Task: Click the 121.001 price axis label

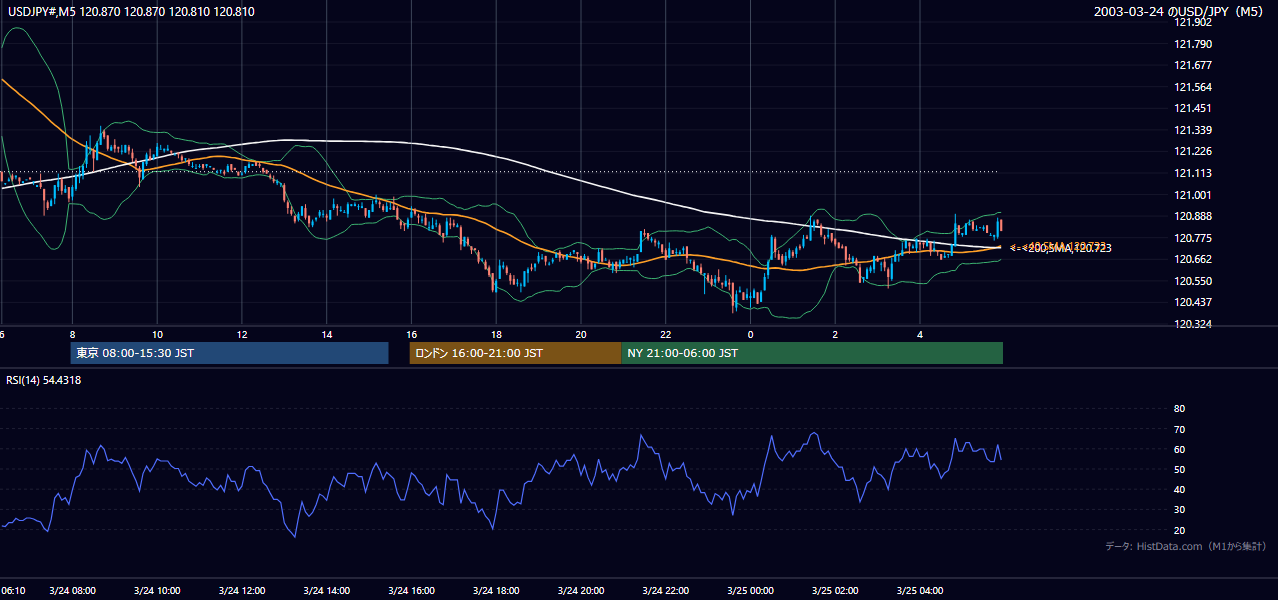Action: click(1193, 195)
